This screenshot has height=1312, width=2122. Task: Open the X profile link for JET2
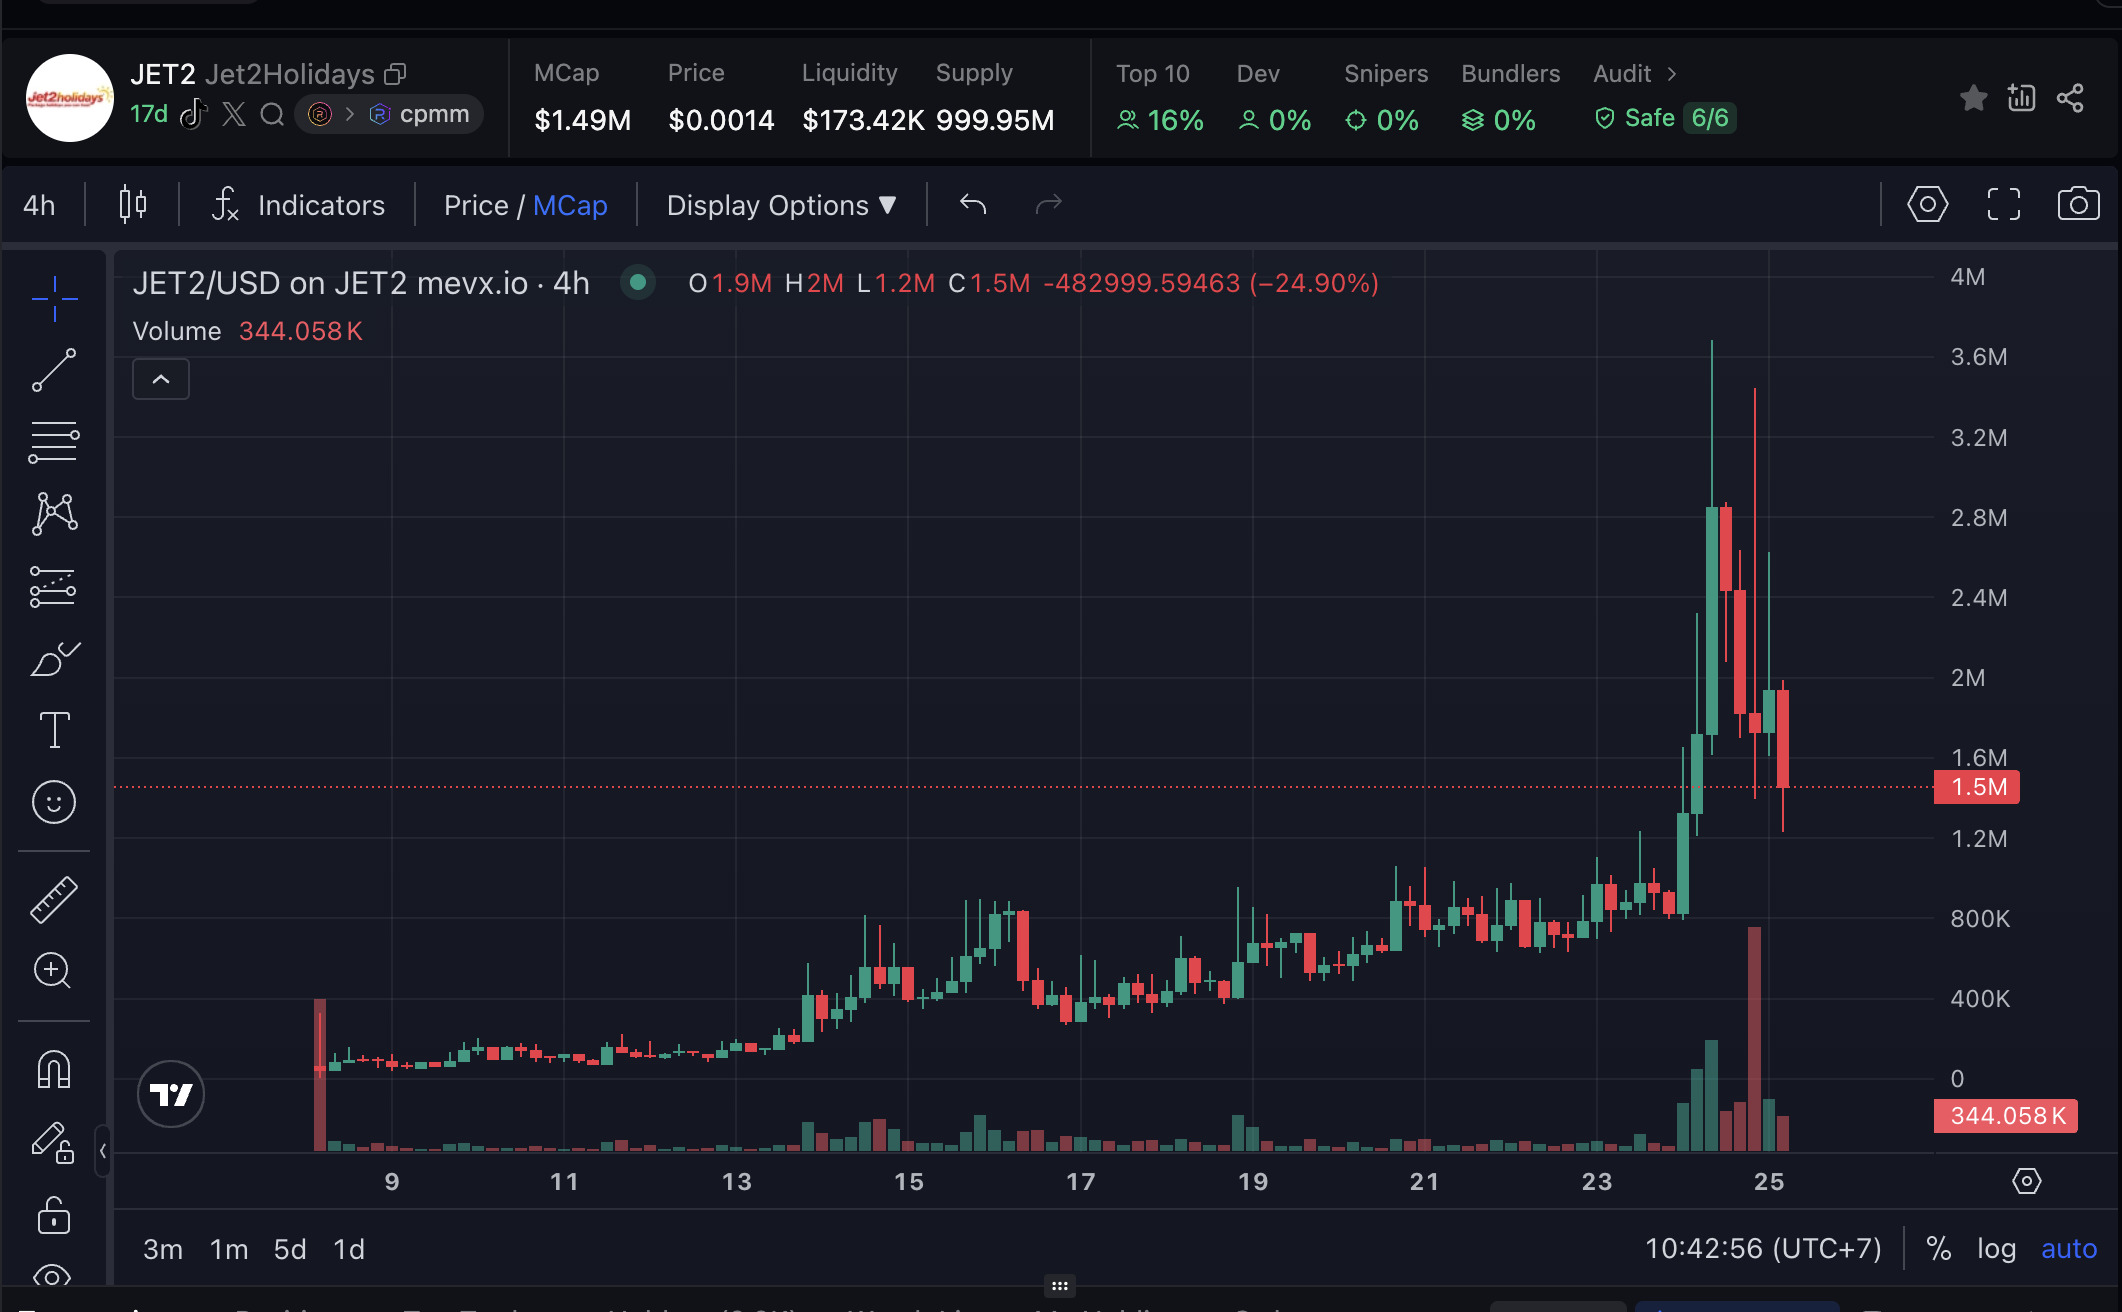[x=234, y=114]
